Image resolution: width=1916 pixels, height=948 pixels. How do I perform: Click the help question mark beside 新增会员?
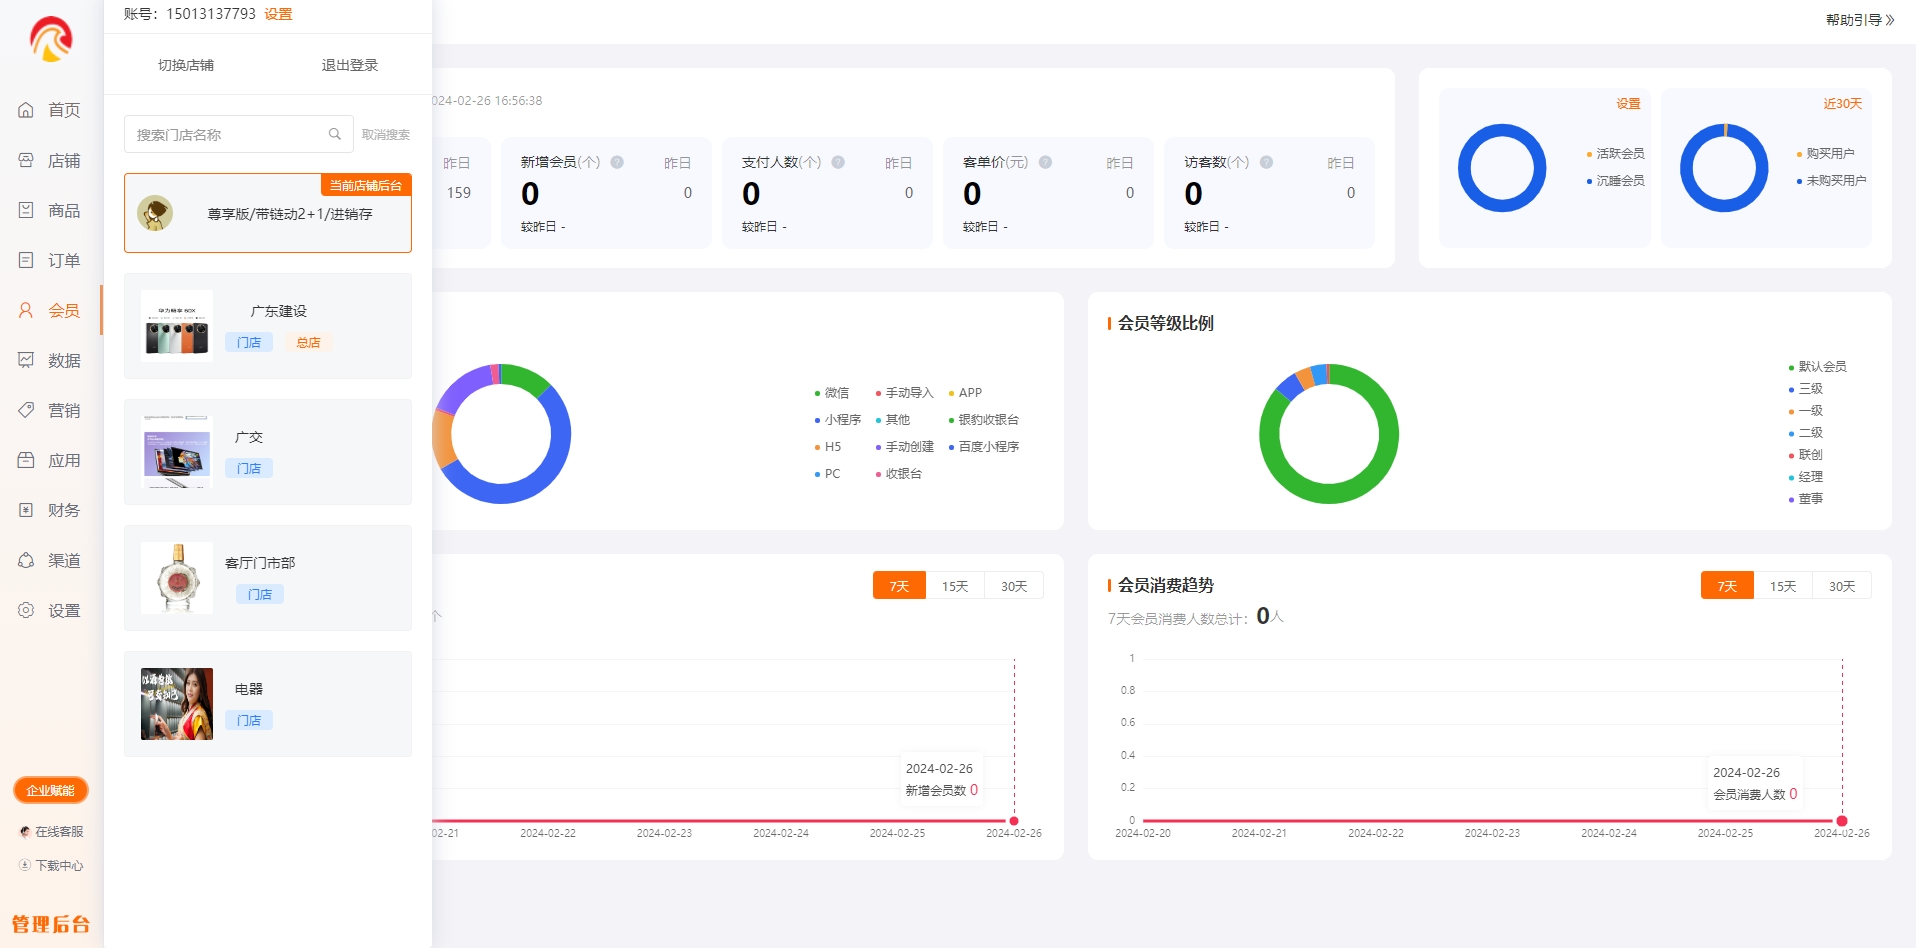point(617,162)
